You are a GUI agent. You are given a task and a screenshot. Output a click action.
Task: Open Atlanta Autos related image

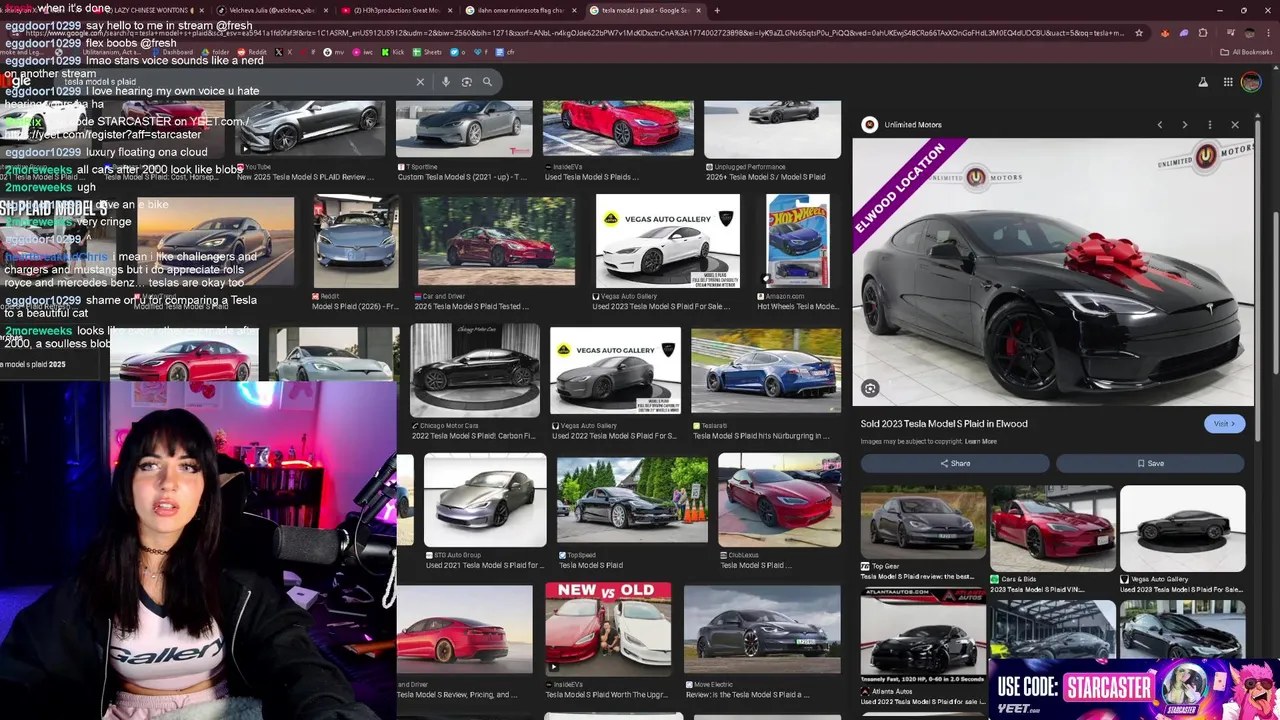923,636
